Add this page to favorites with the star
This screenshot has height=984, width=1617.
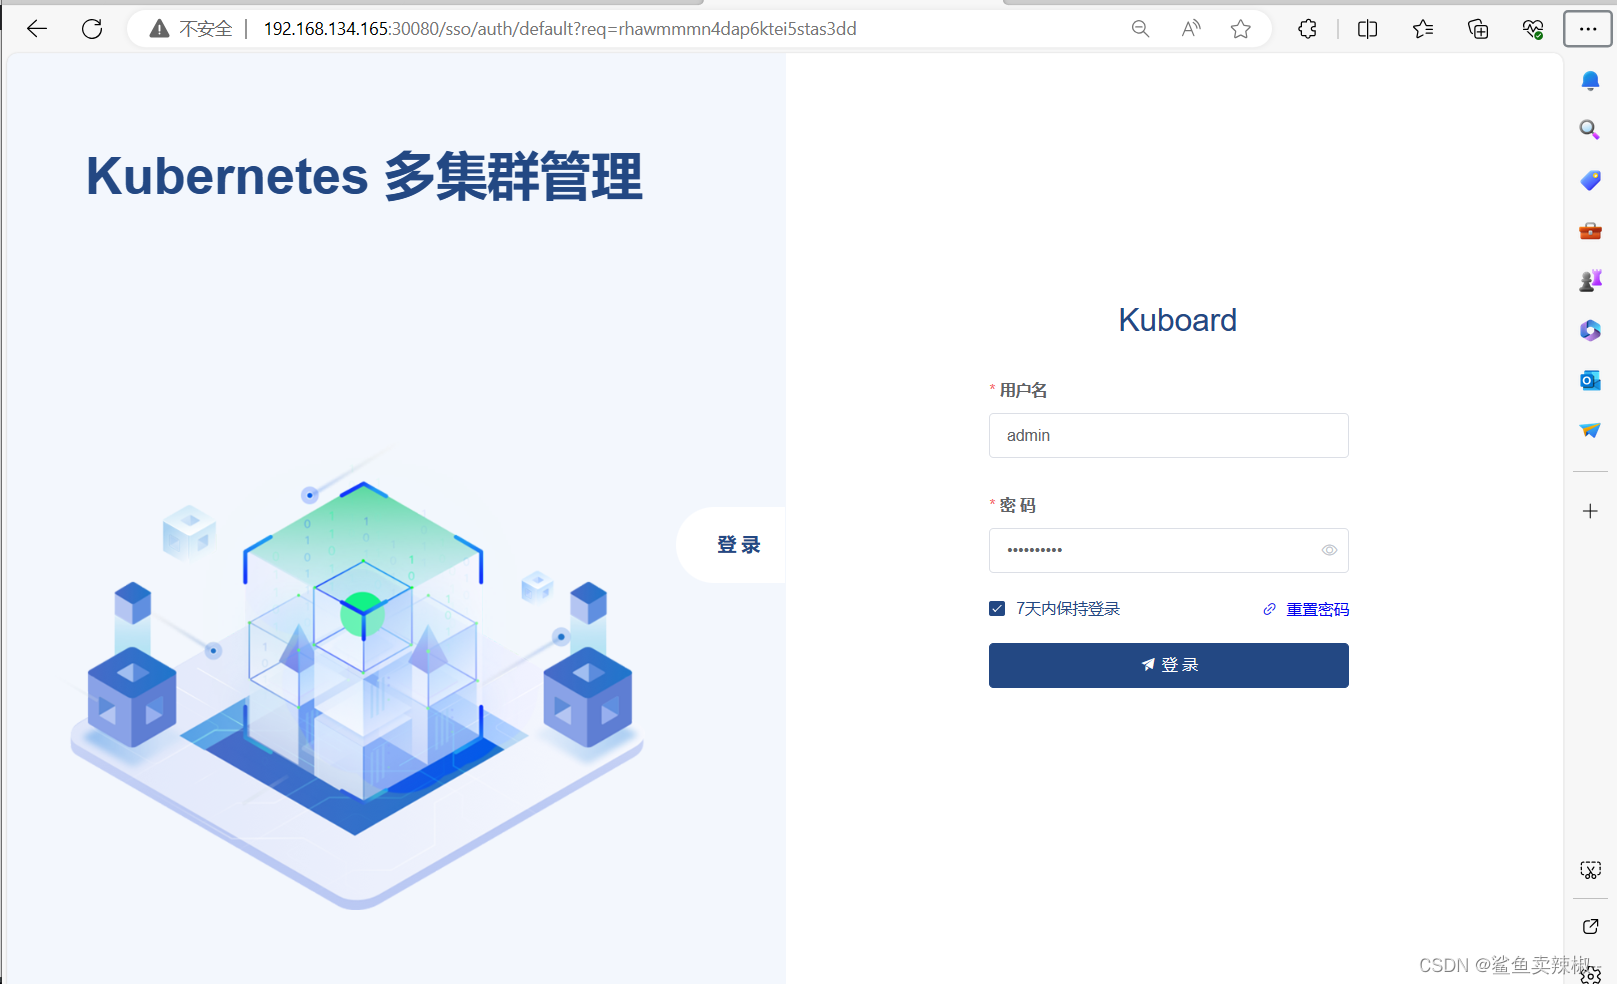click(1241, 29)
